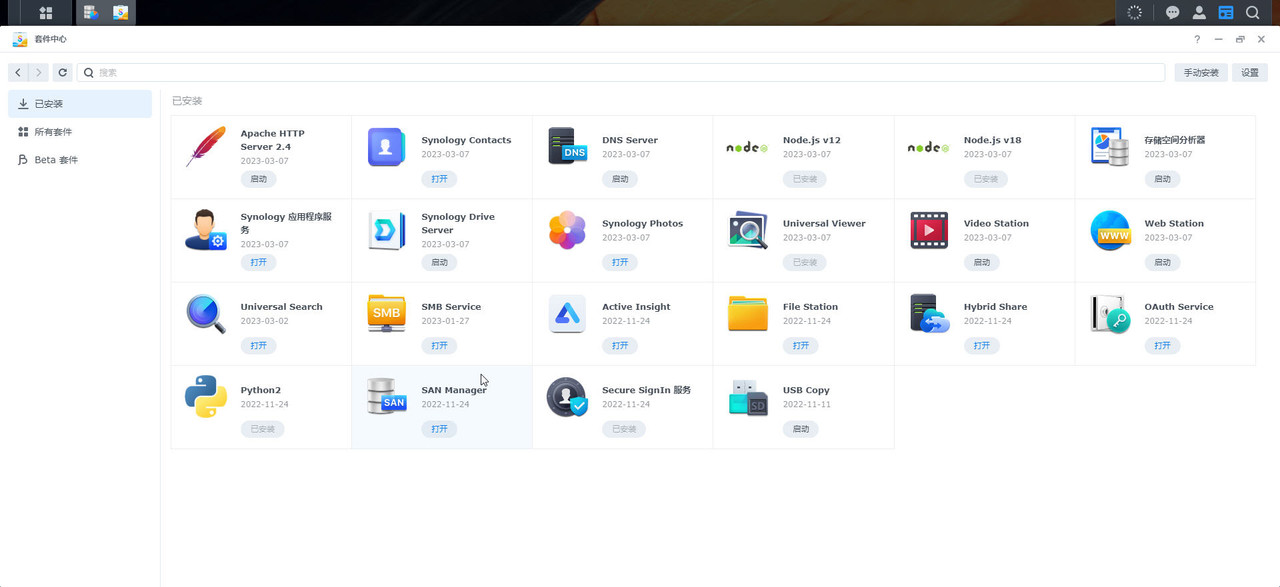Click 打开 under Synology Contacts
Screen dimensions: 1280x587
tap(439, 179)
